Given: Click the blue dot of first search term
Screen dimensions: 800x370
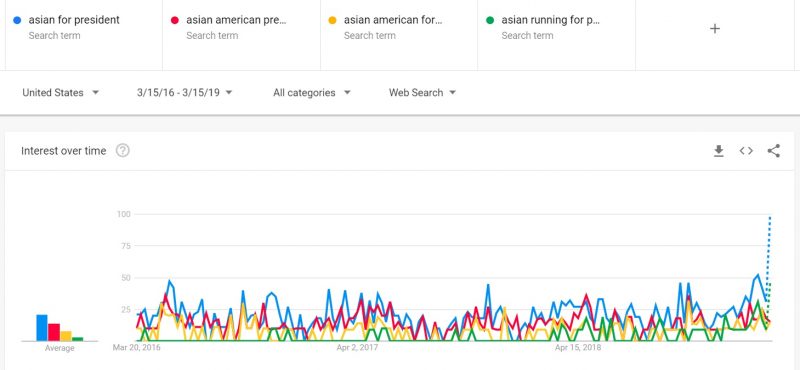Looking at the screenshot, I should [17, 20].
